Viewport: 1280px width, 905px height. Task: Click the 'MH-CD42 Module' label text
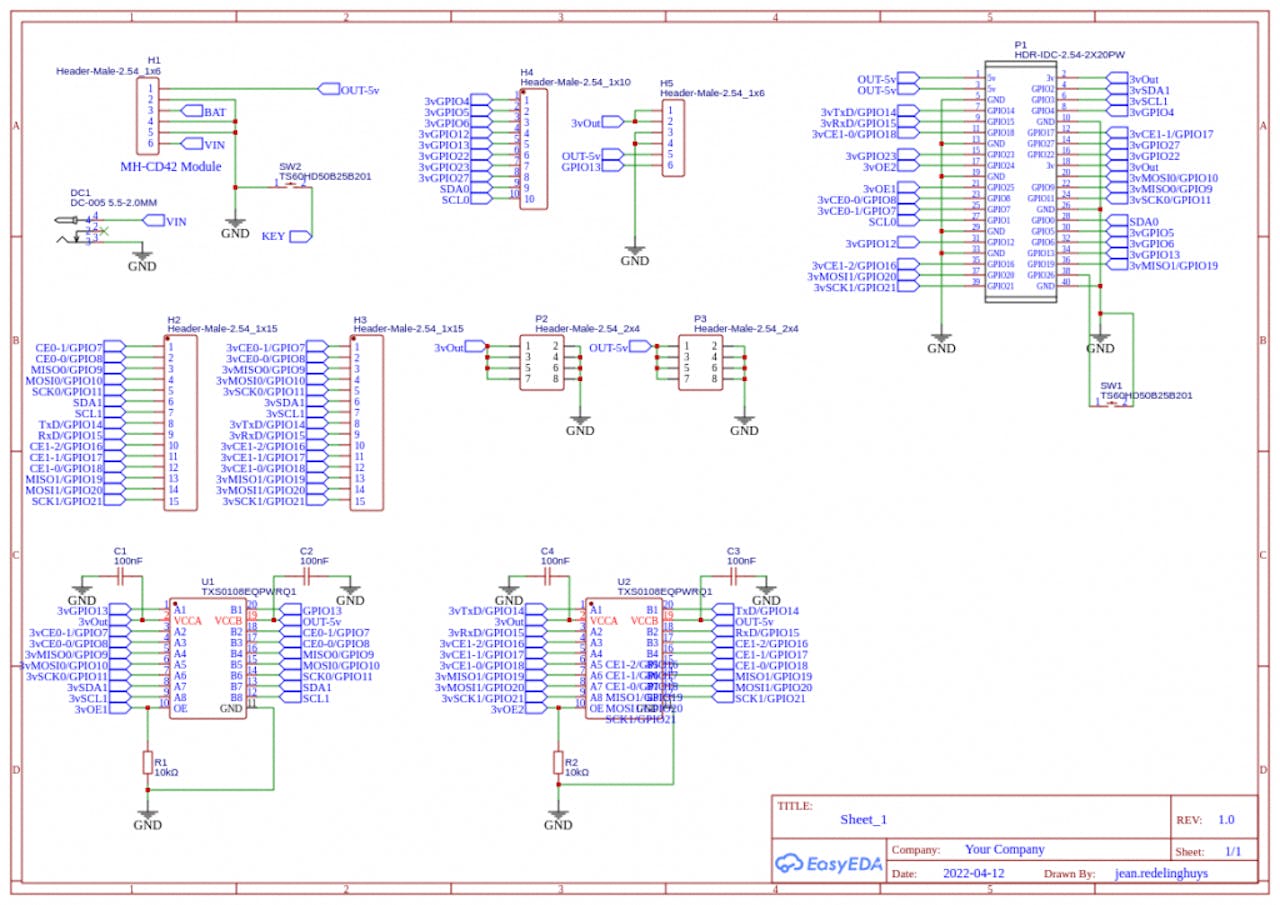click(x=171, y=166)
